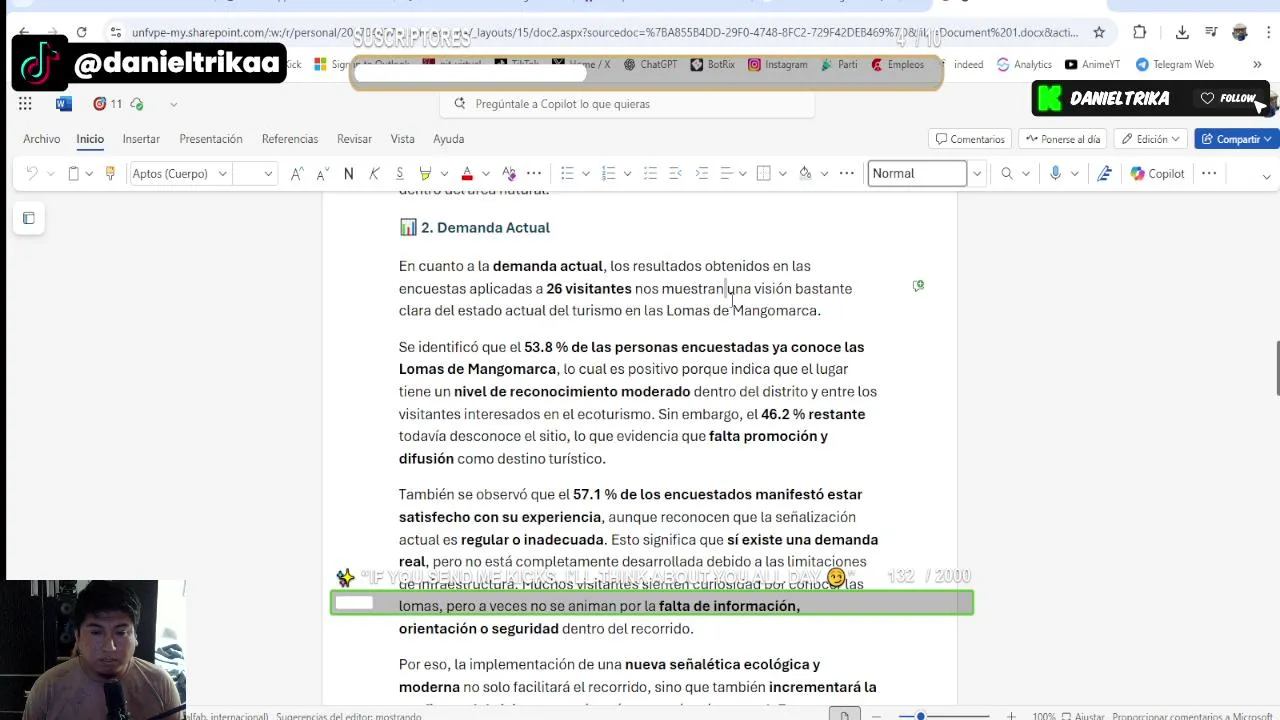Apply red font color

(x=467, y=174)
